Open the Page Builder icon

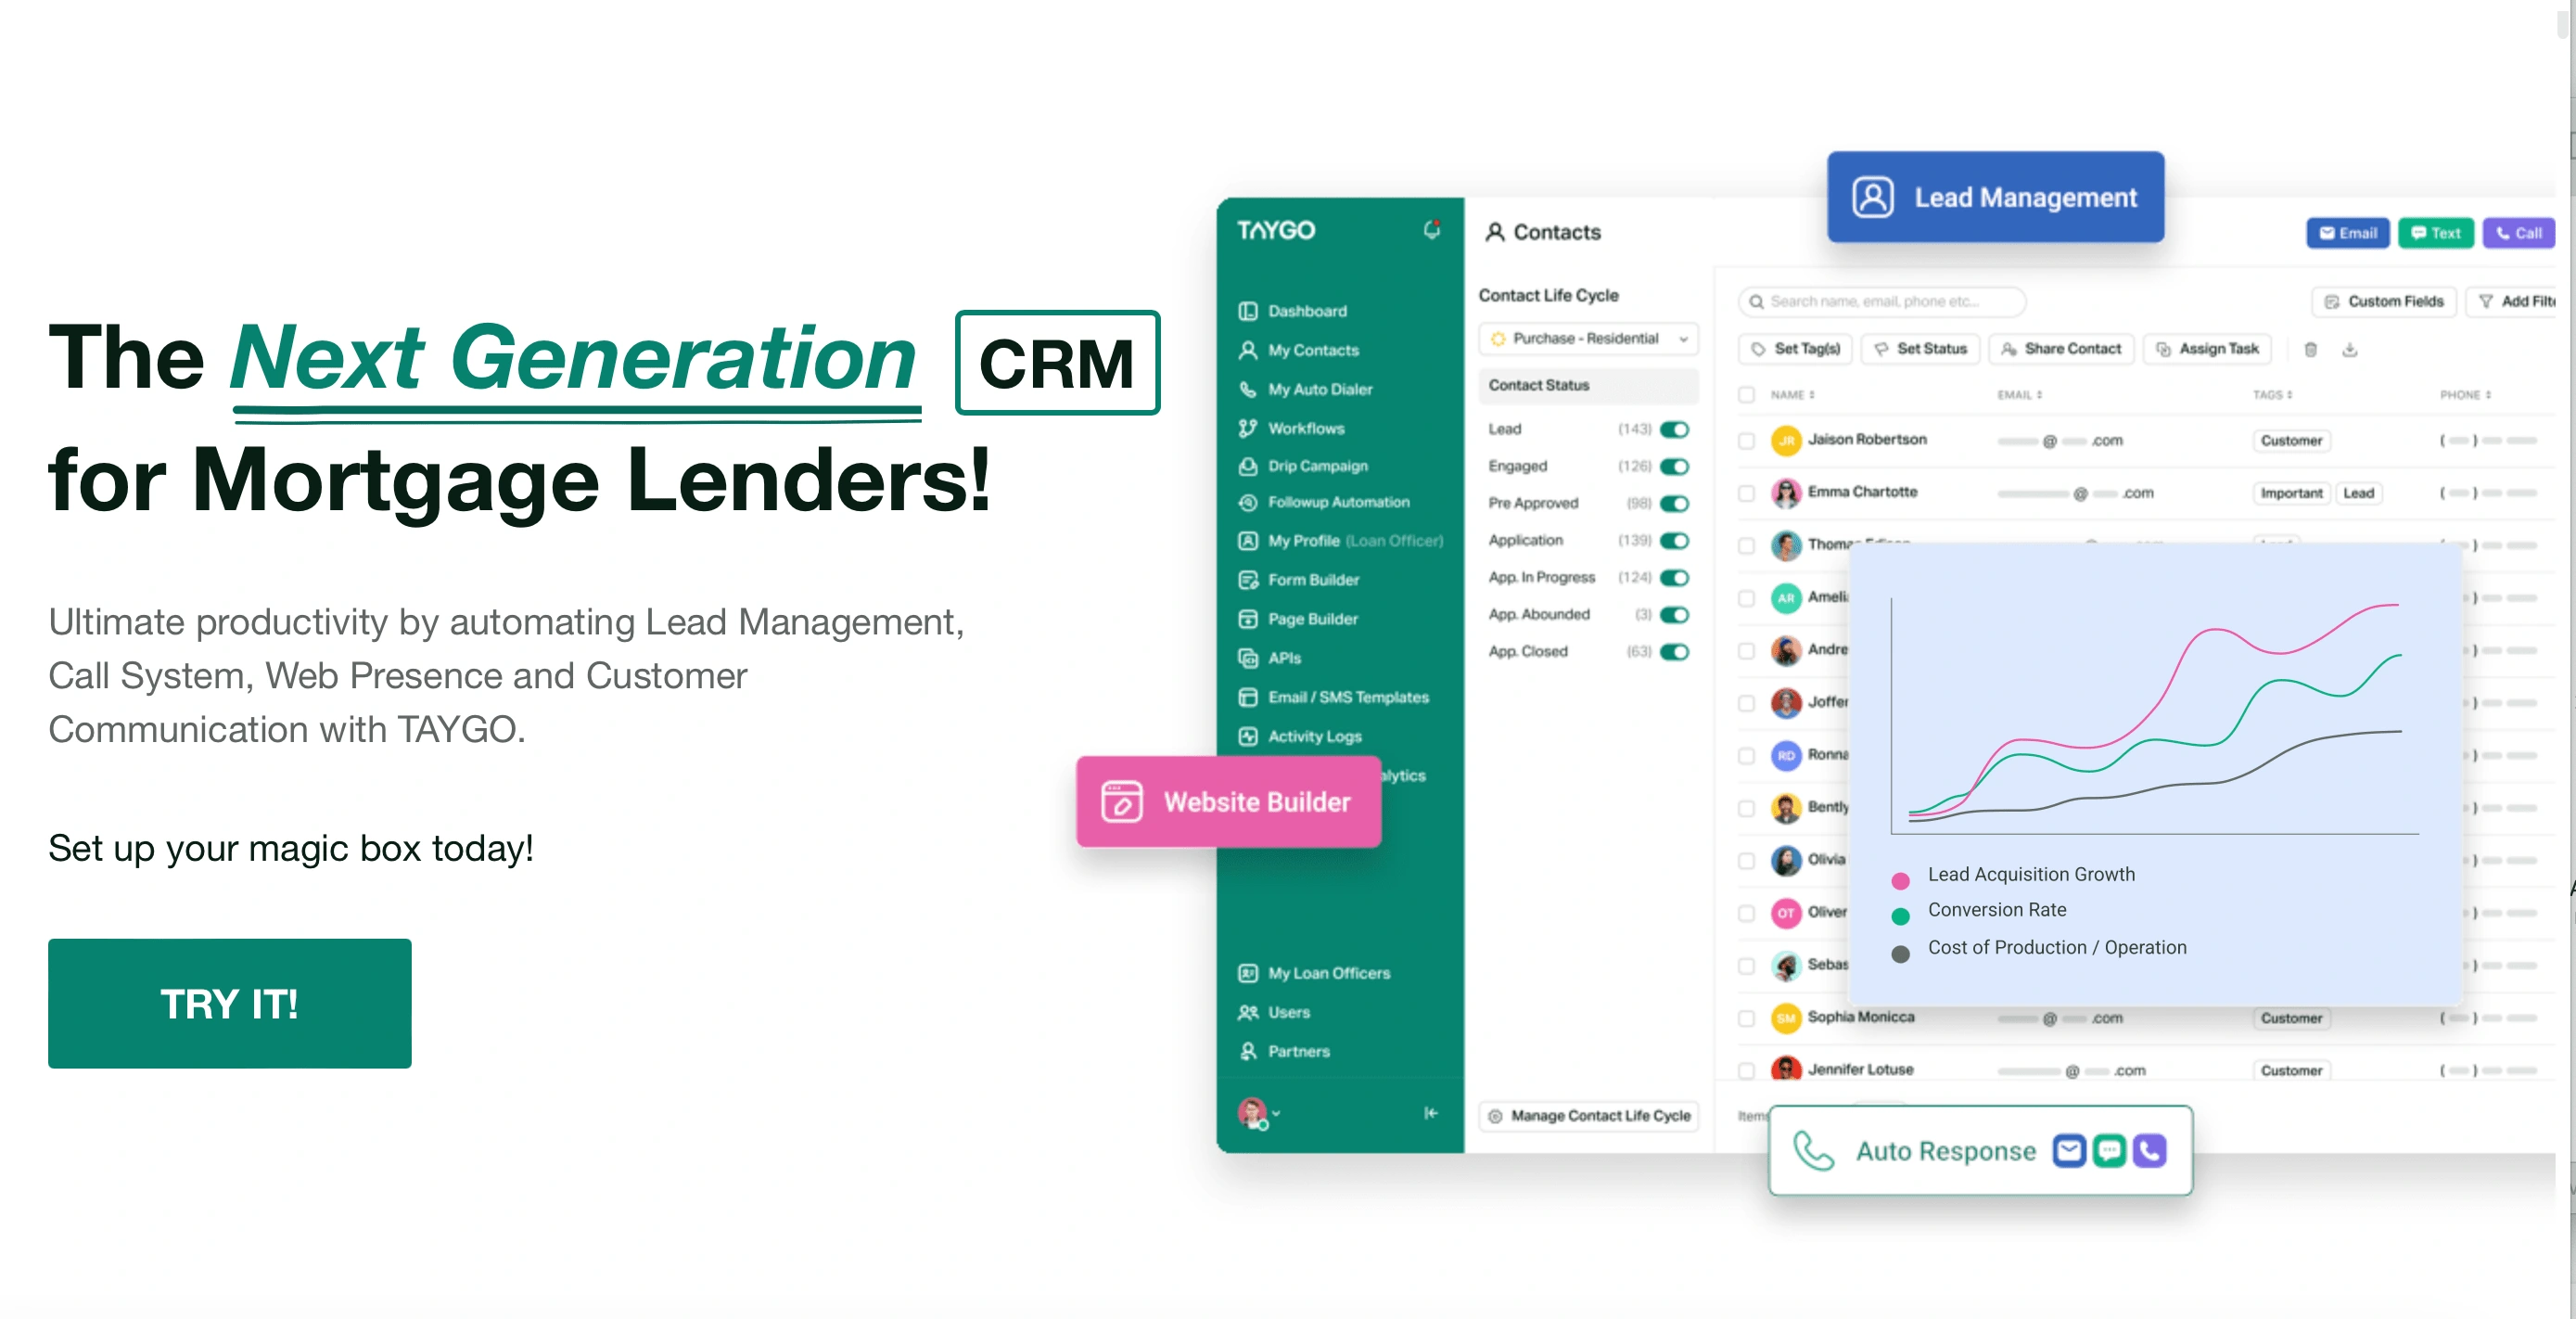click(x=1251, y=616)
